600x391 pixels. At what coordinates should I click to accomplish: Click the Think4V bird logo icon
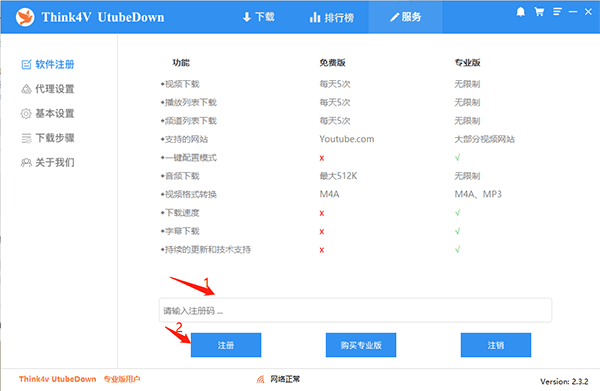point(25,17)
